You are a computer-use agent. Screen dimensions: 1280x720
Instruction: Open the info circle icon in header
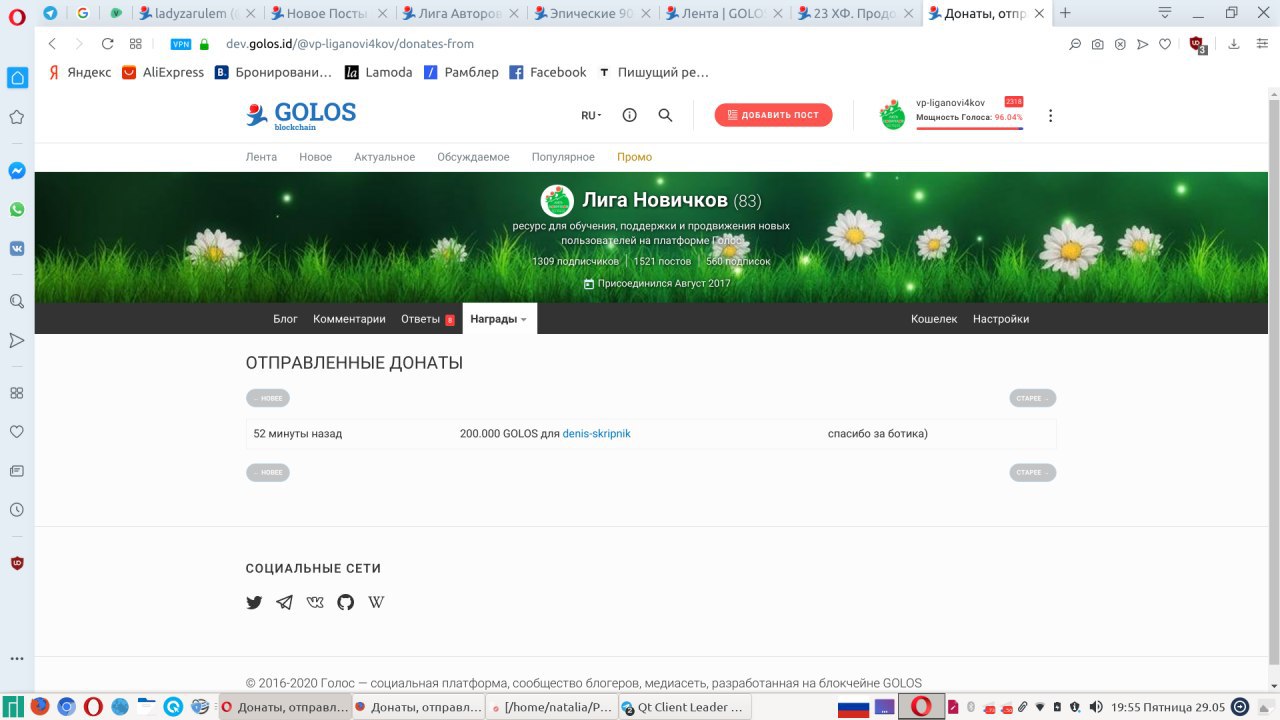click(630, 115)
